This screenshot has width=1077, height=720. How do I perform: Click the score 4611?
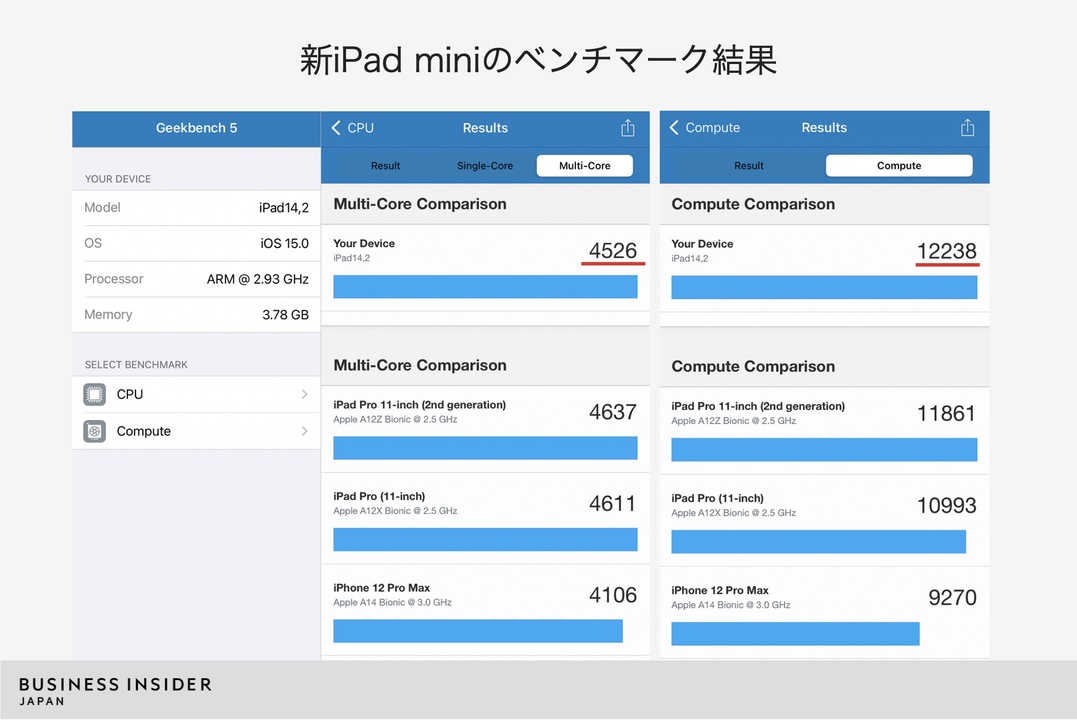point(613,504)
